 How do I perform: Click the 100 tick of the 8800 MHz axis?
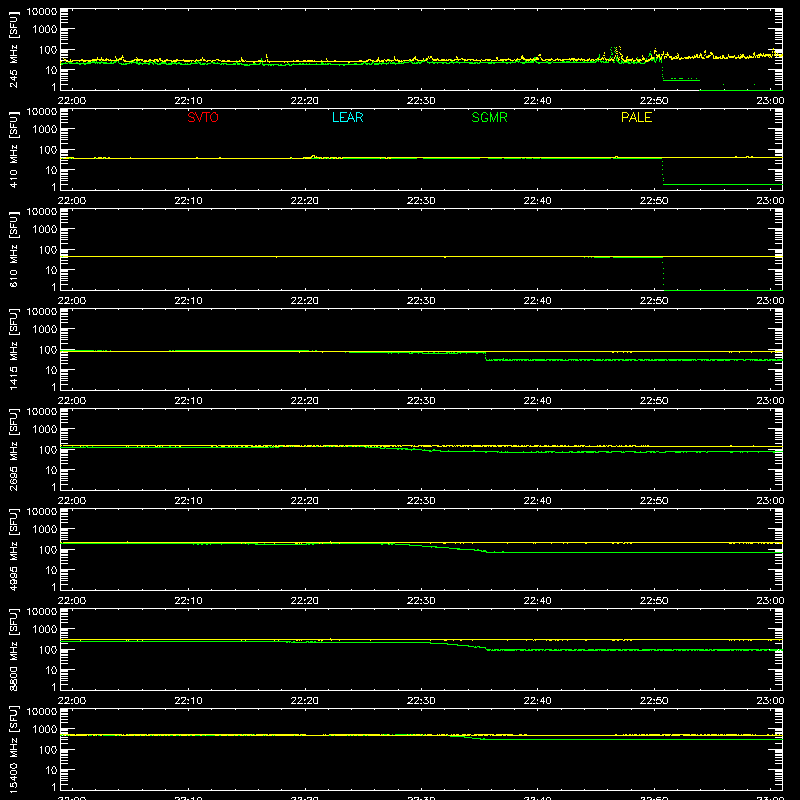(x=48, y=650)
